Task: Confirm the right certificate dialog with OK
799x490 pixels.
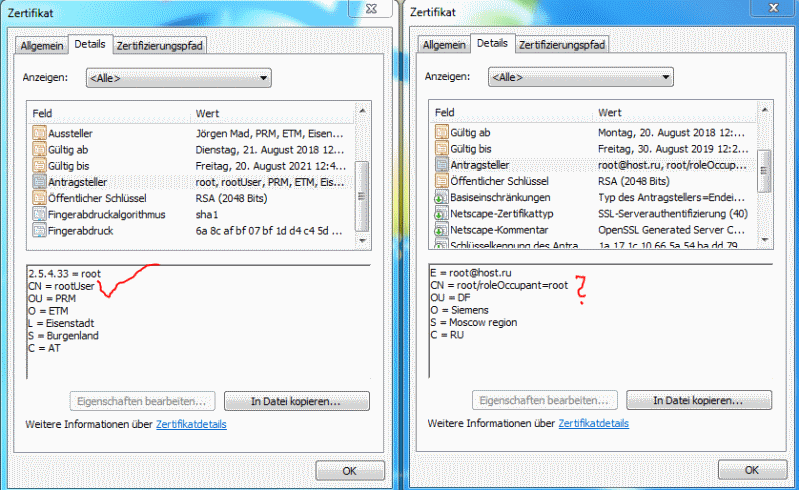Action: (x=752, y=470)
